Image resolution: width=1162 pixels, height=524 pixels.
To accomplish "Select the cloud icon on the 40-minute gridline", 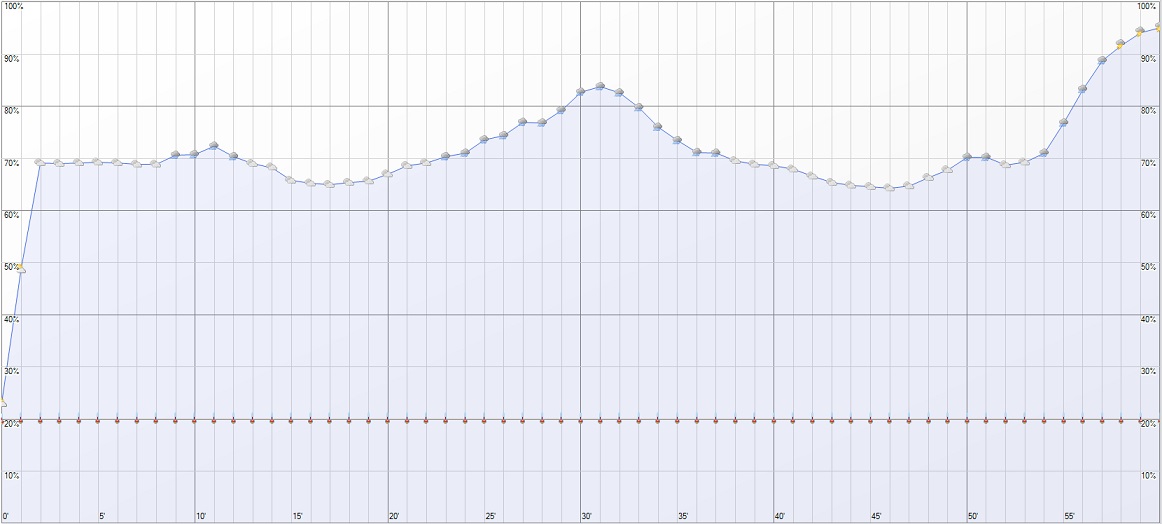I will (x=773, y=165).
